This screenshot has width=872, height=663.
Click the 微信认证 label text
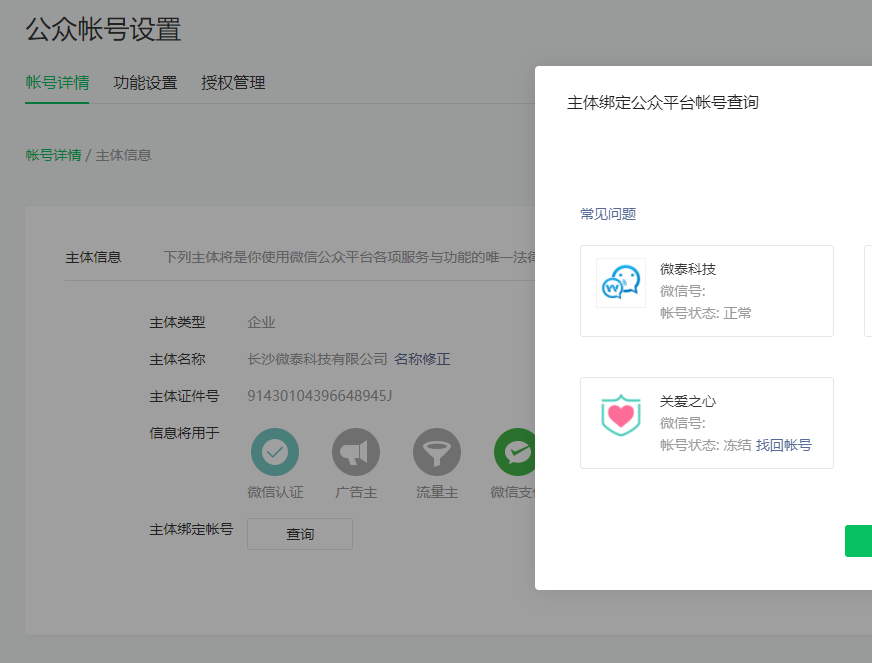coord(275,492)
